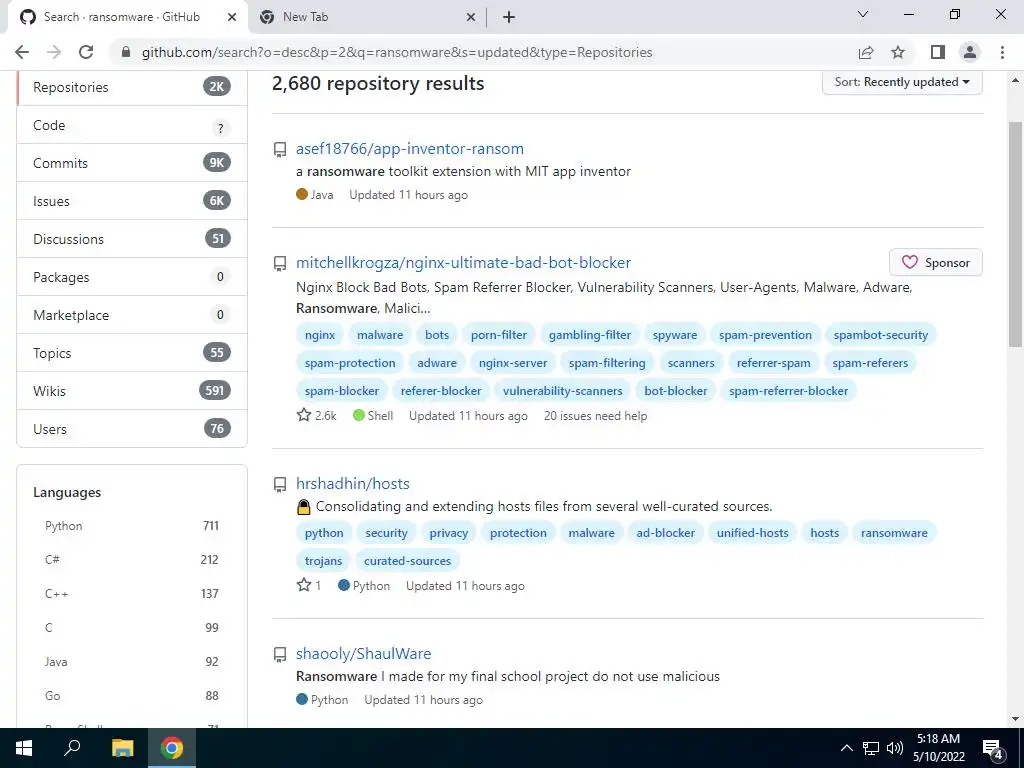Share this page via share icon

866,52
